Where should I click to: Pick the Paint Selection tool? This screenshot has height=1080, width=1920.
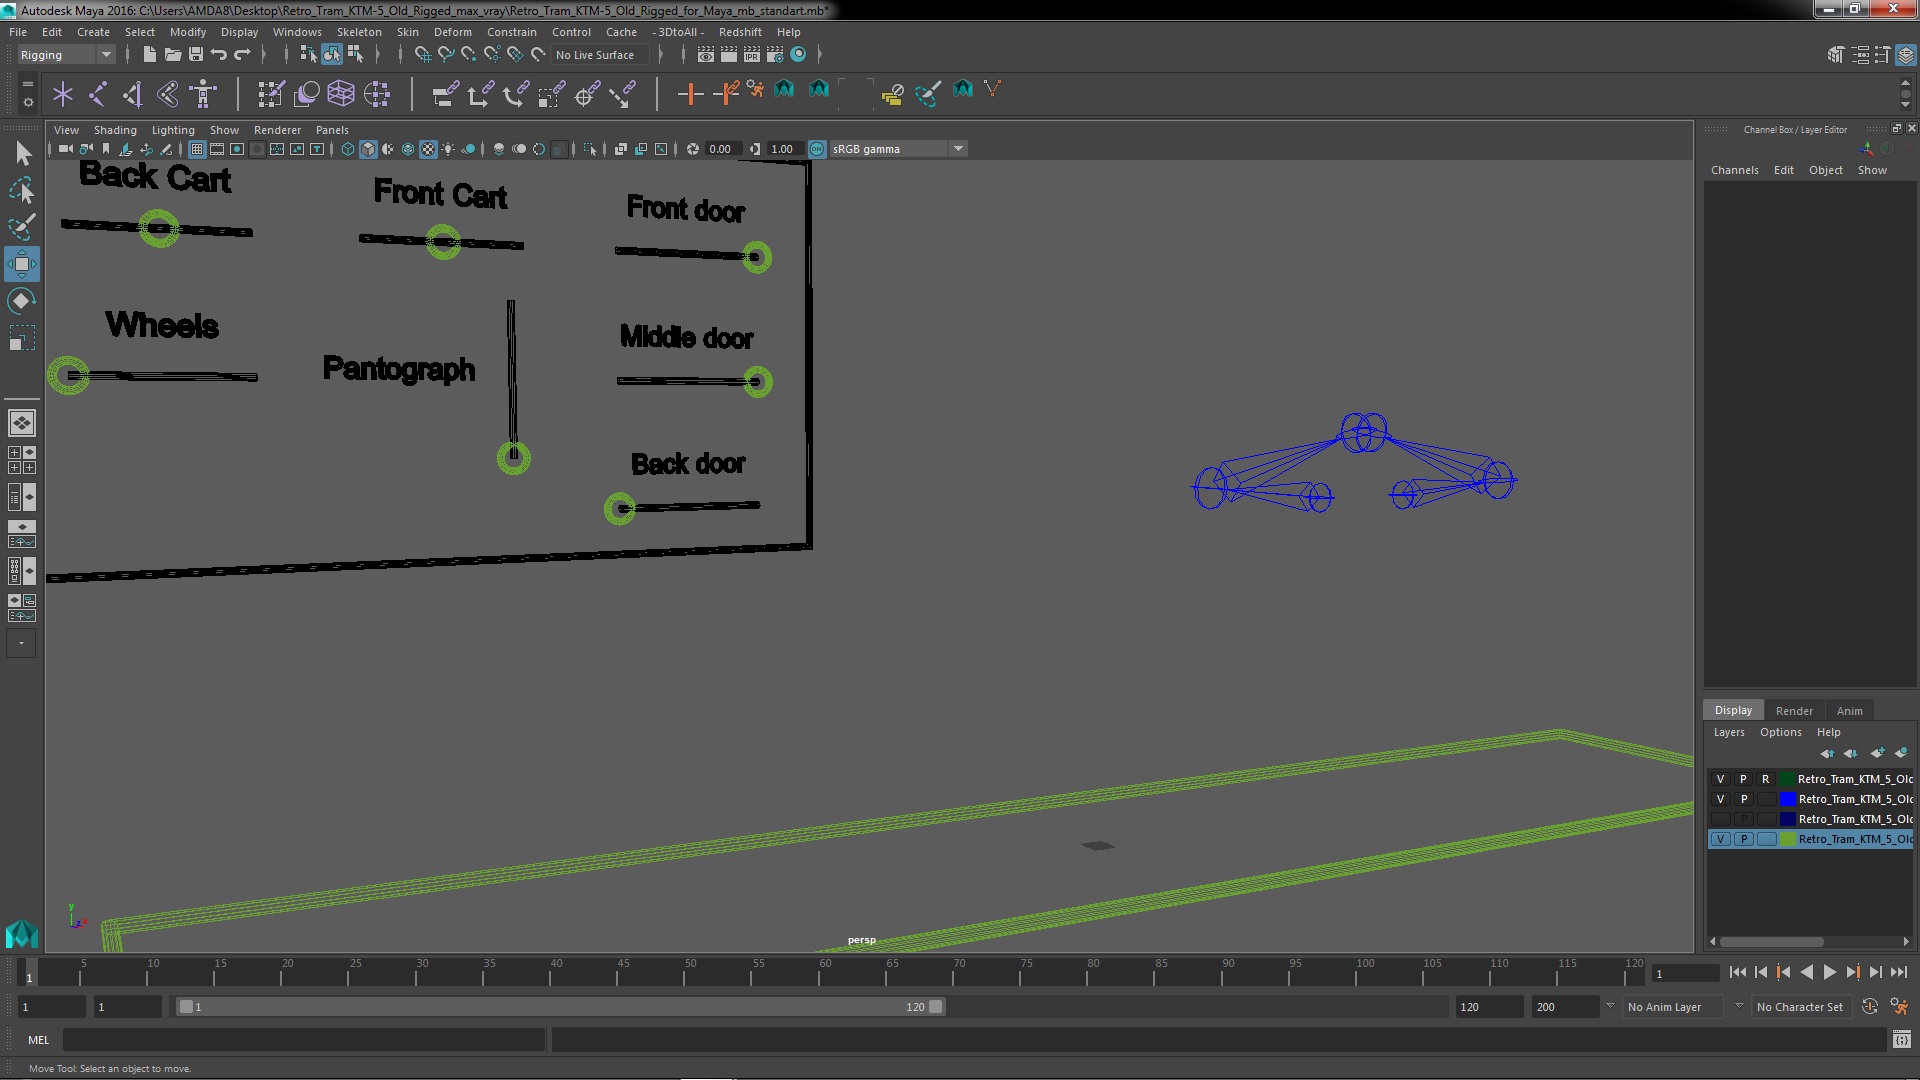[22, 227]
